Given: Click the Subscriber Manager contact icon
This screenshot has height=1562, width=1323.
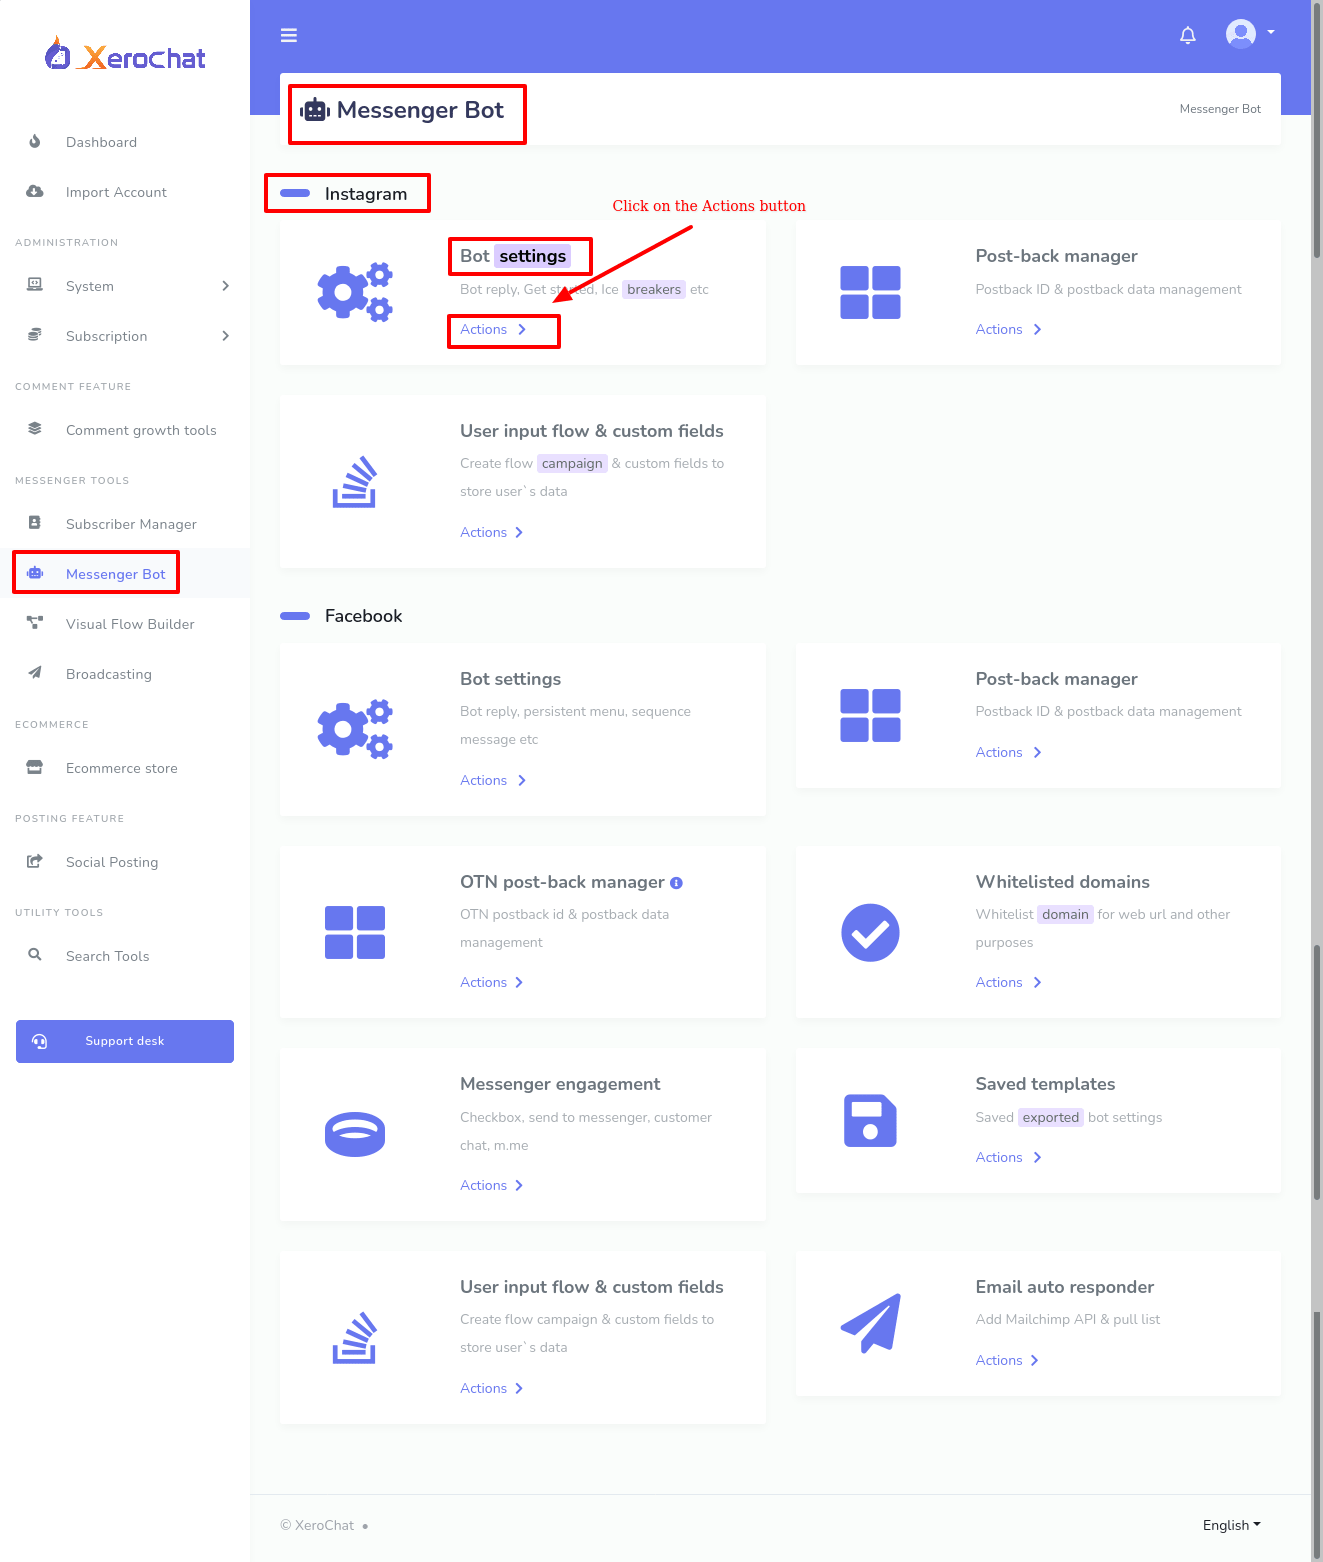Looking at the screenshot, I should coord(35,523).
